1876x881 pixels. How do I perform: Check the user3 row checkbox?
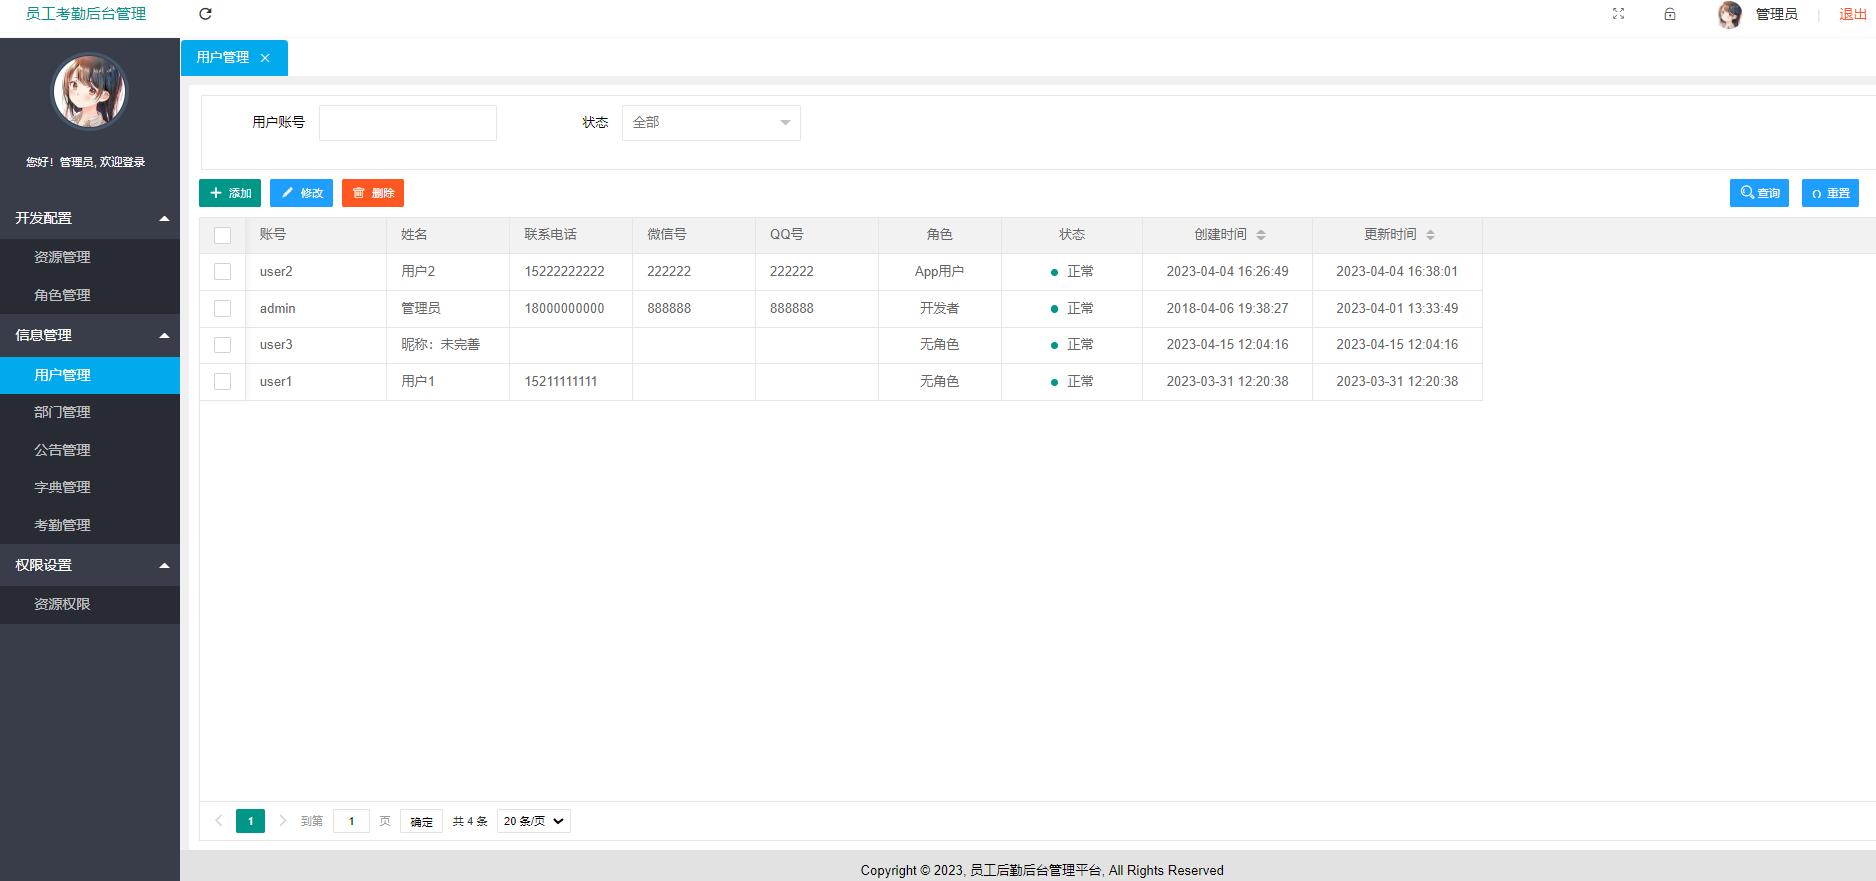coord(222,345)
